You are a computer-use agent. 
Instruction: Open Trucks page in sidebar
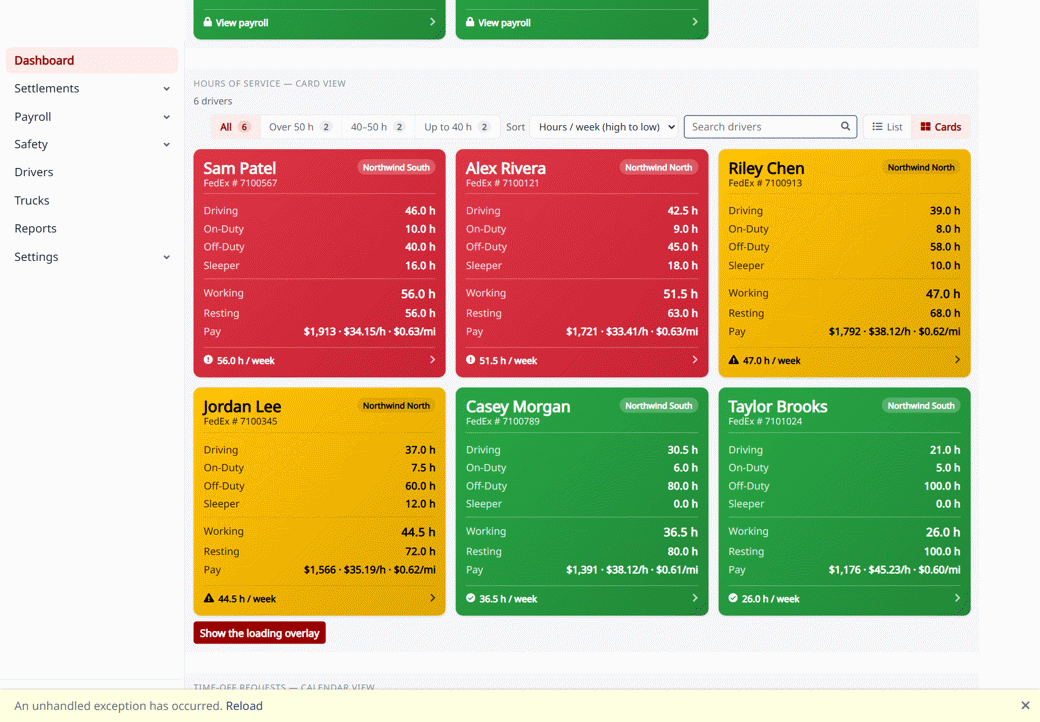[x=92, y=200]
